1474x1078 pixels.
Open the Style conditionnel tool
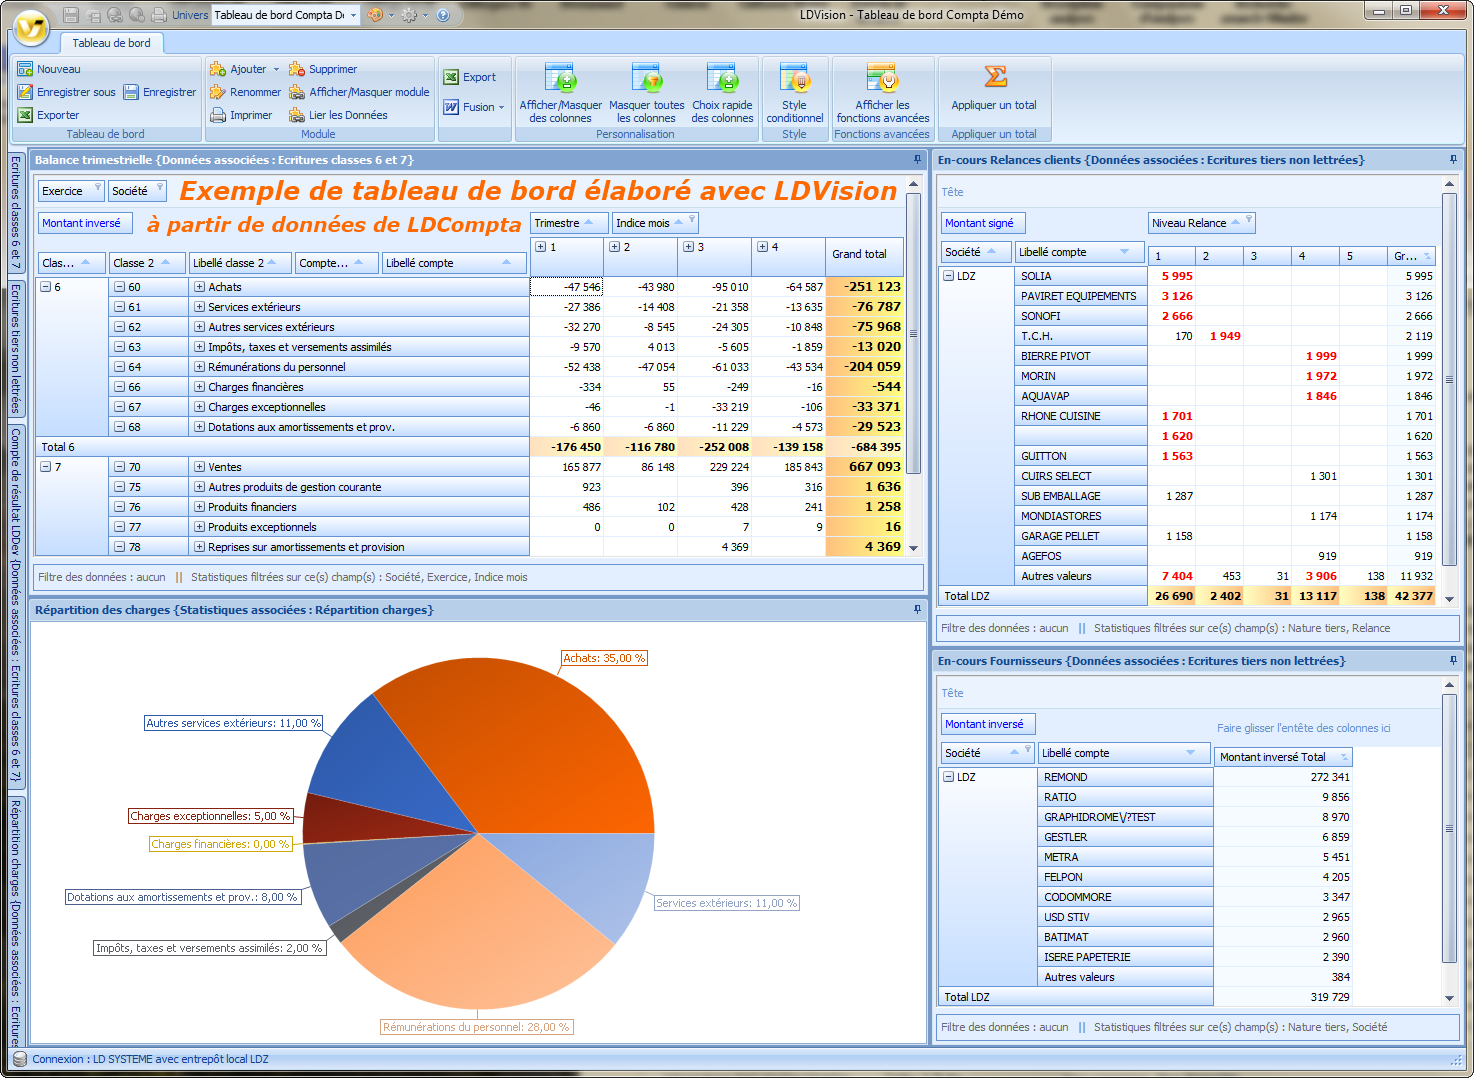pyautogui.click(x=794, y=79)
